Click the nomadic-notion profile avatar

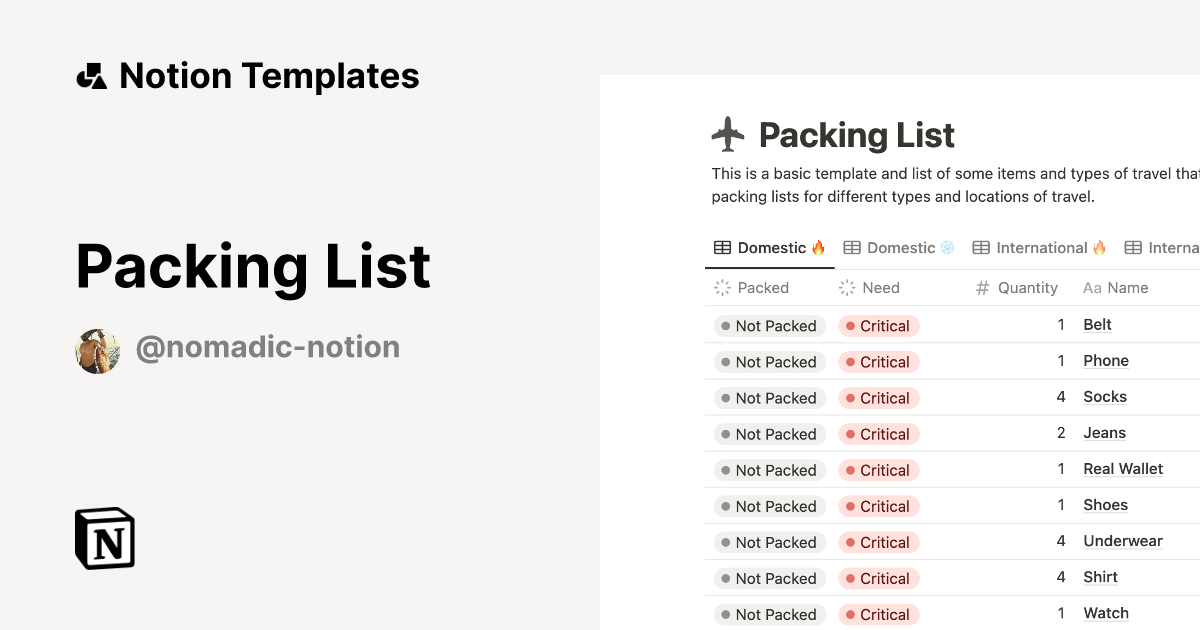(98, 351)
